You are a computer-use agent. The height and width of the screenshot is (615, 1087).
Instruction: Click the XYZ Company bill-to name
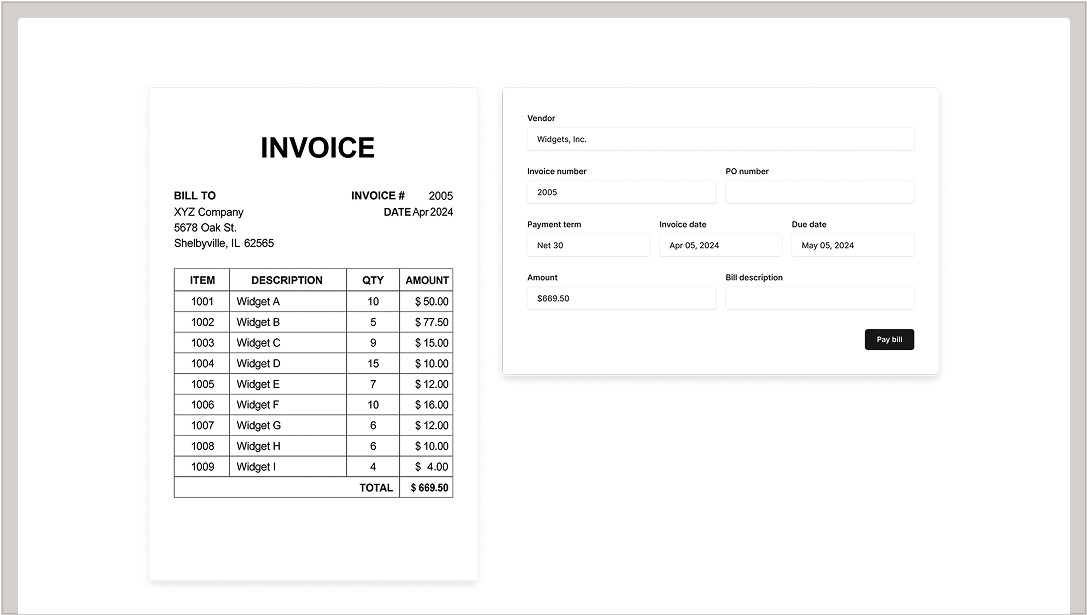pos(208,212)
